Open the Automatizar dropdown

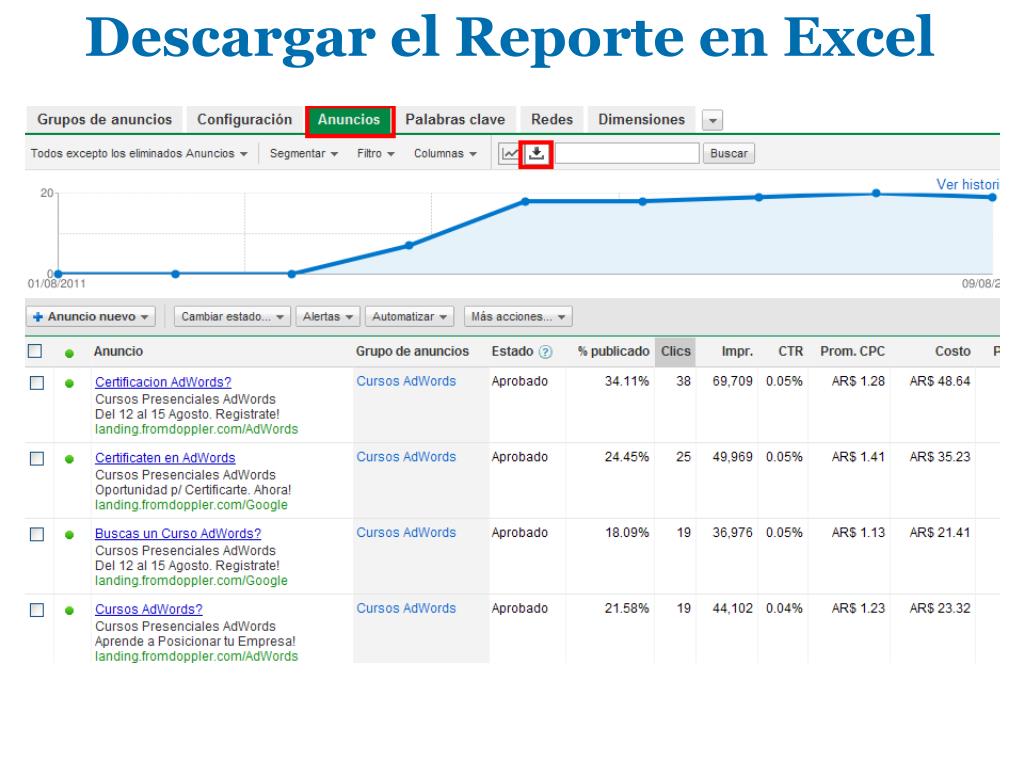pyautogui.click(x=409, y=317)
